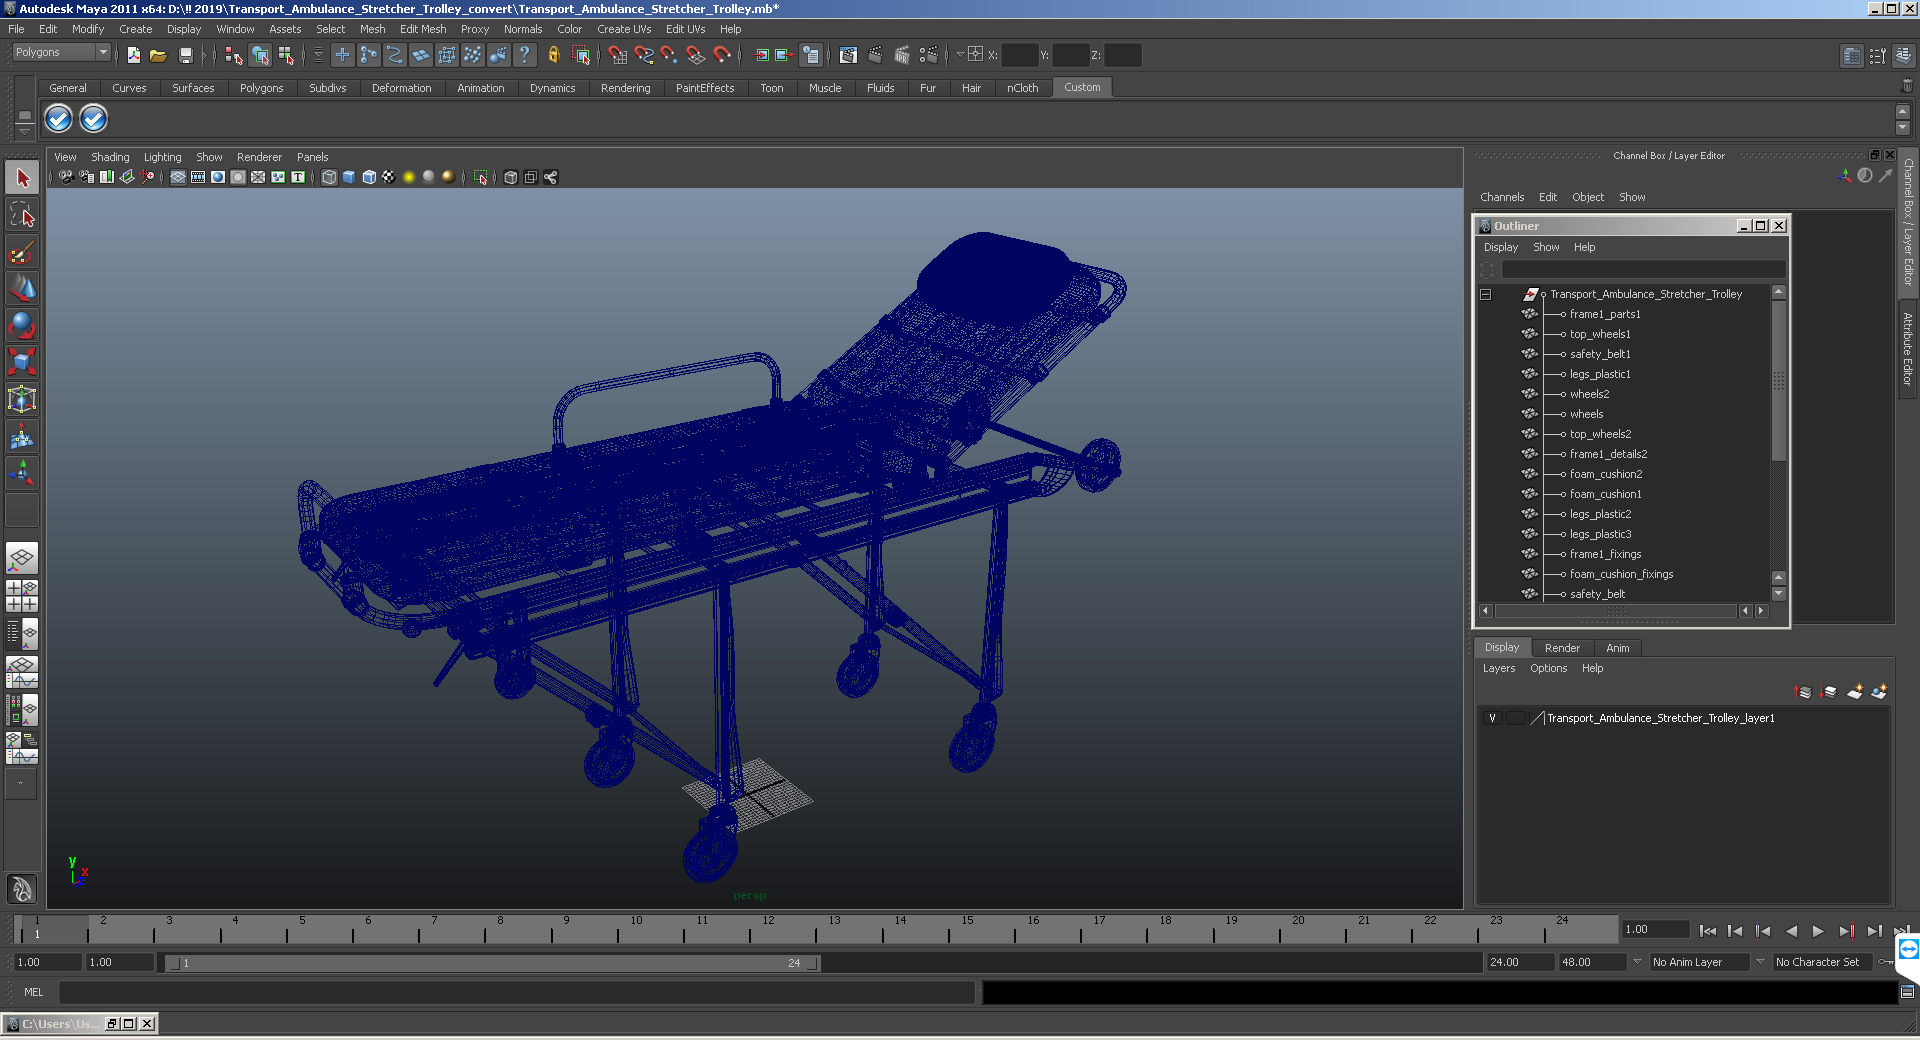Click the question mark selection mask icon
This screenshot has height=1040, width=1920.
[524, 55]
